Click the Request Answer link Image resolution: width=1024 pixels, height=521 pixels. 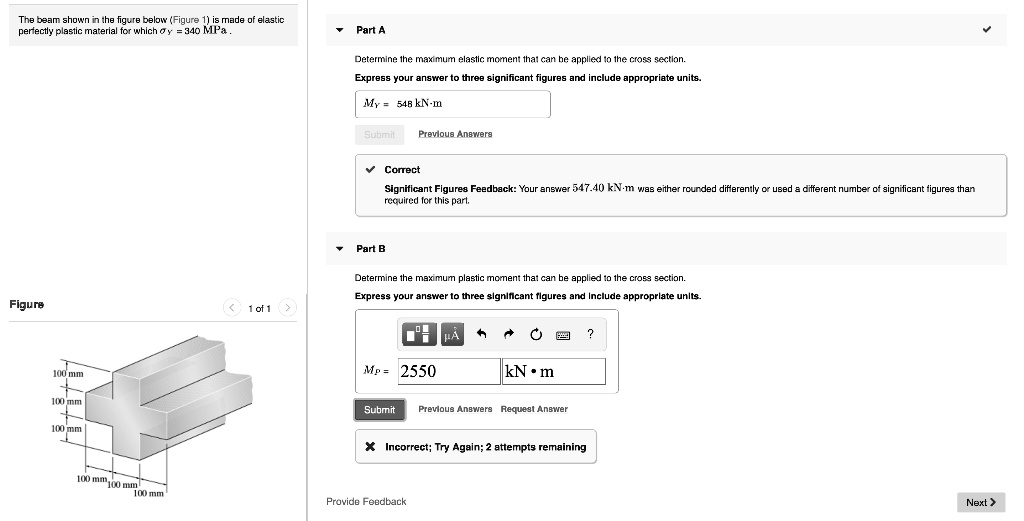pos(534,409)
